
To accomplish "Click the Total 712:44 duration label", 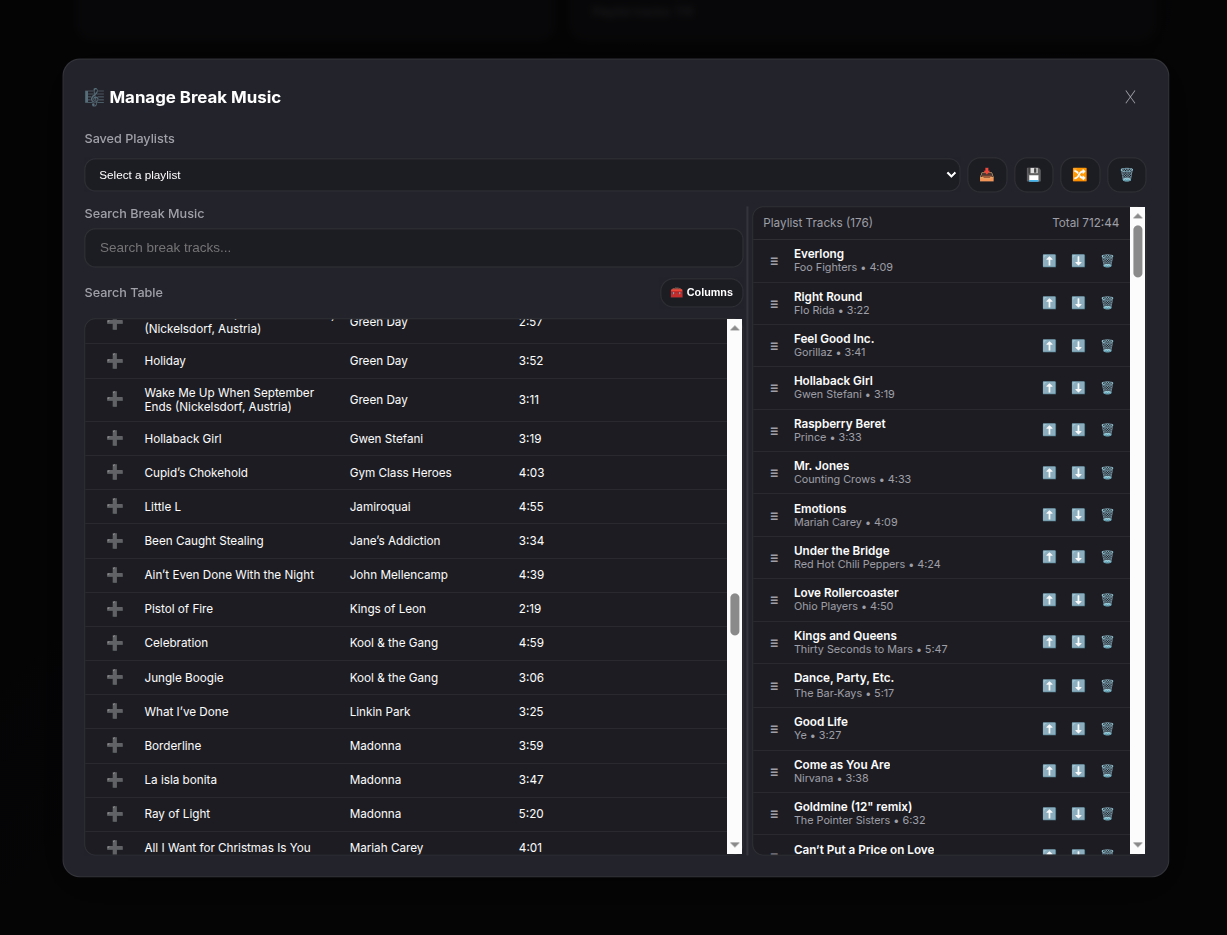I will click(1085, 223).
